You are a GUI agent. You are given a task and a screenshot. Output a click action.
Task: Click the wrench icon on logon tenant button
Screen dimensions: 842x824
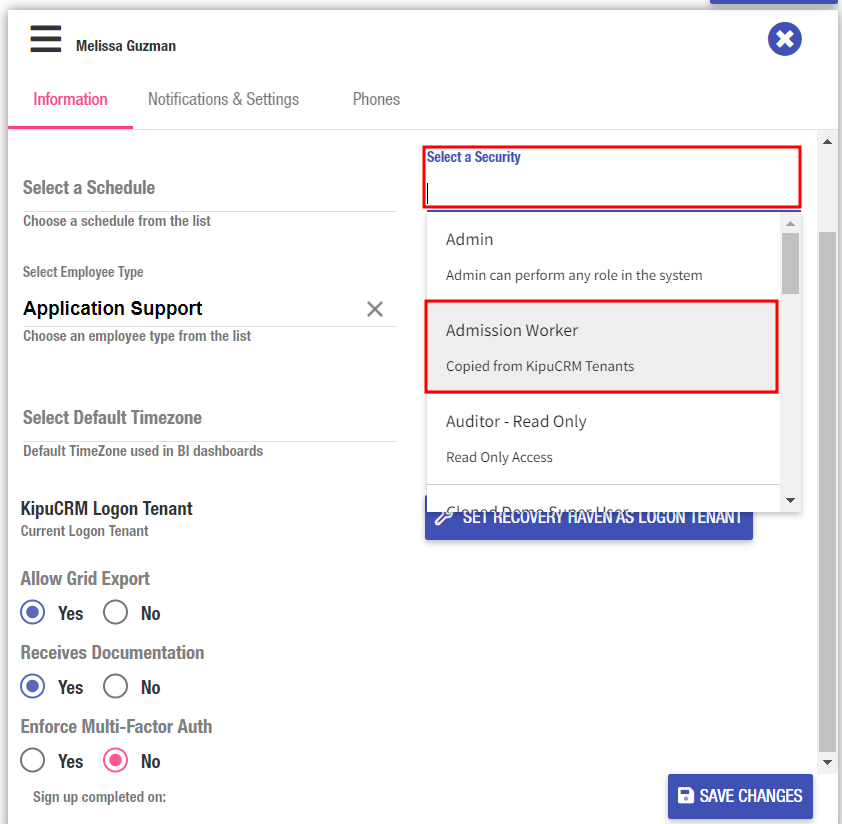pyautogui.click(x=444, y=517)
